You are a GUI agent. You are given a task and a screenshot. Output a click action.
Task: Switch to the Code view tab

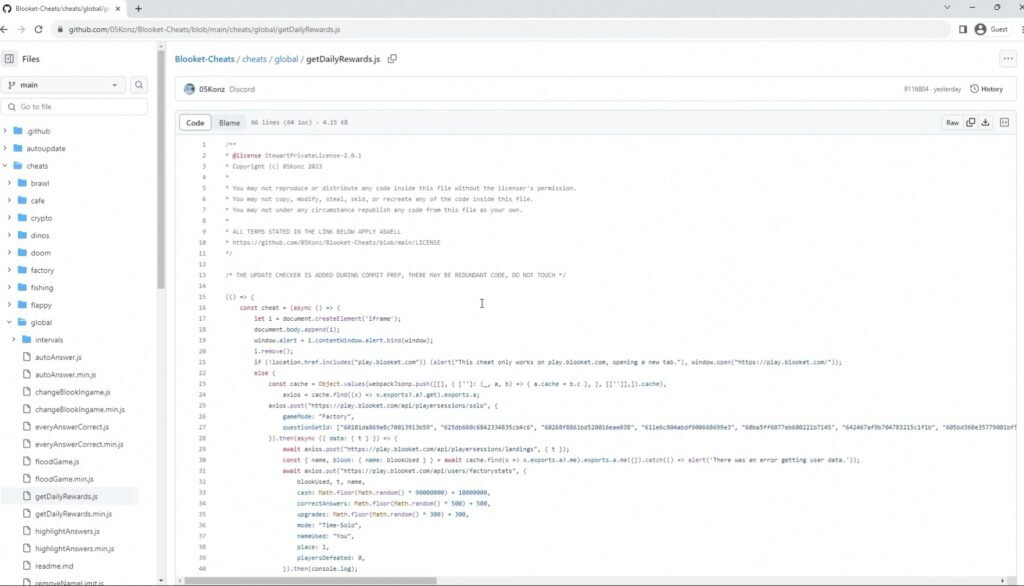point(195,122)
